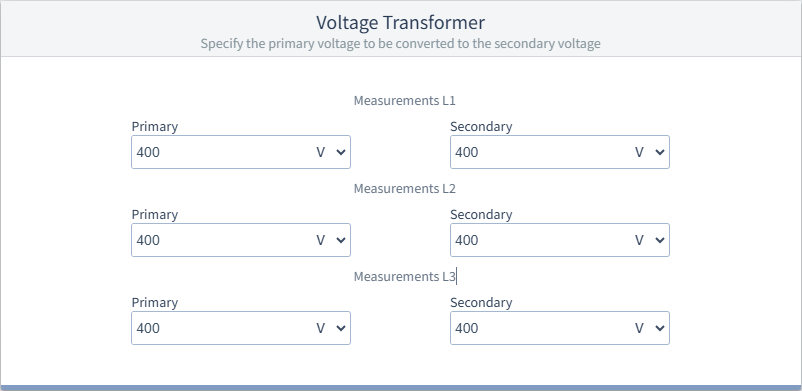Click the L2 Secondary field label
Image resolution: width=802 pixels, height=391 pixels.
point(481,214)
